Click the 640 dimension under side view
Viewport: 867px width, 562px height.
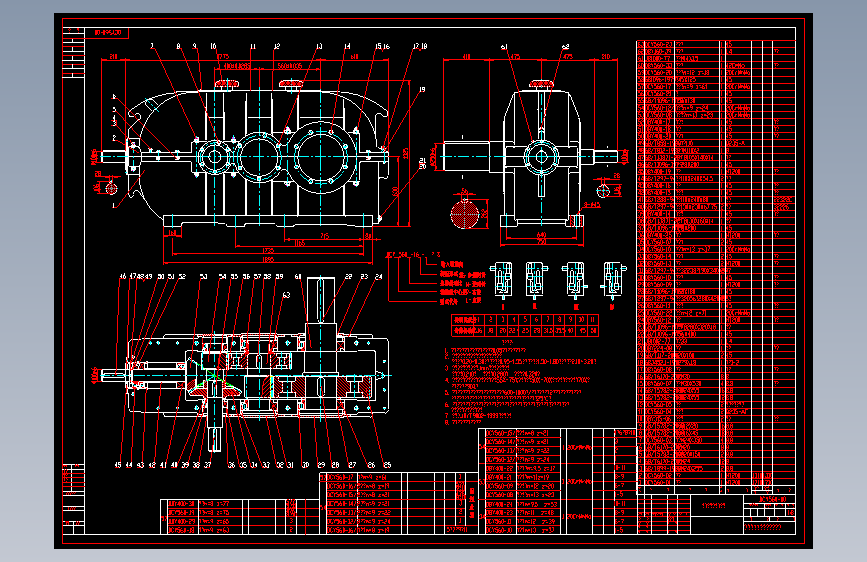click(x=541, y=235)
